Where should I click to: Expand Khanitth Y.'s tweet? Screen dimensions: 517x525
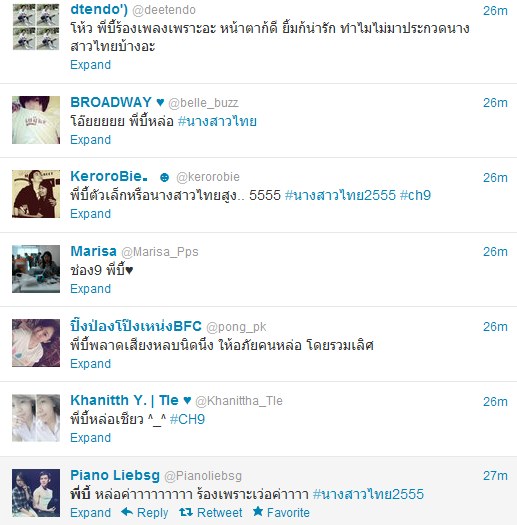click(90, 438)
